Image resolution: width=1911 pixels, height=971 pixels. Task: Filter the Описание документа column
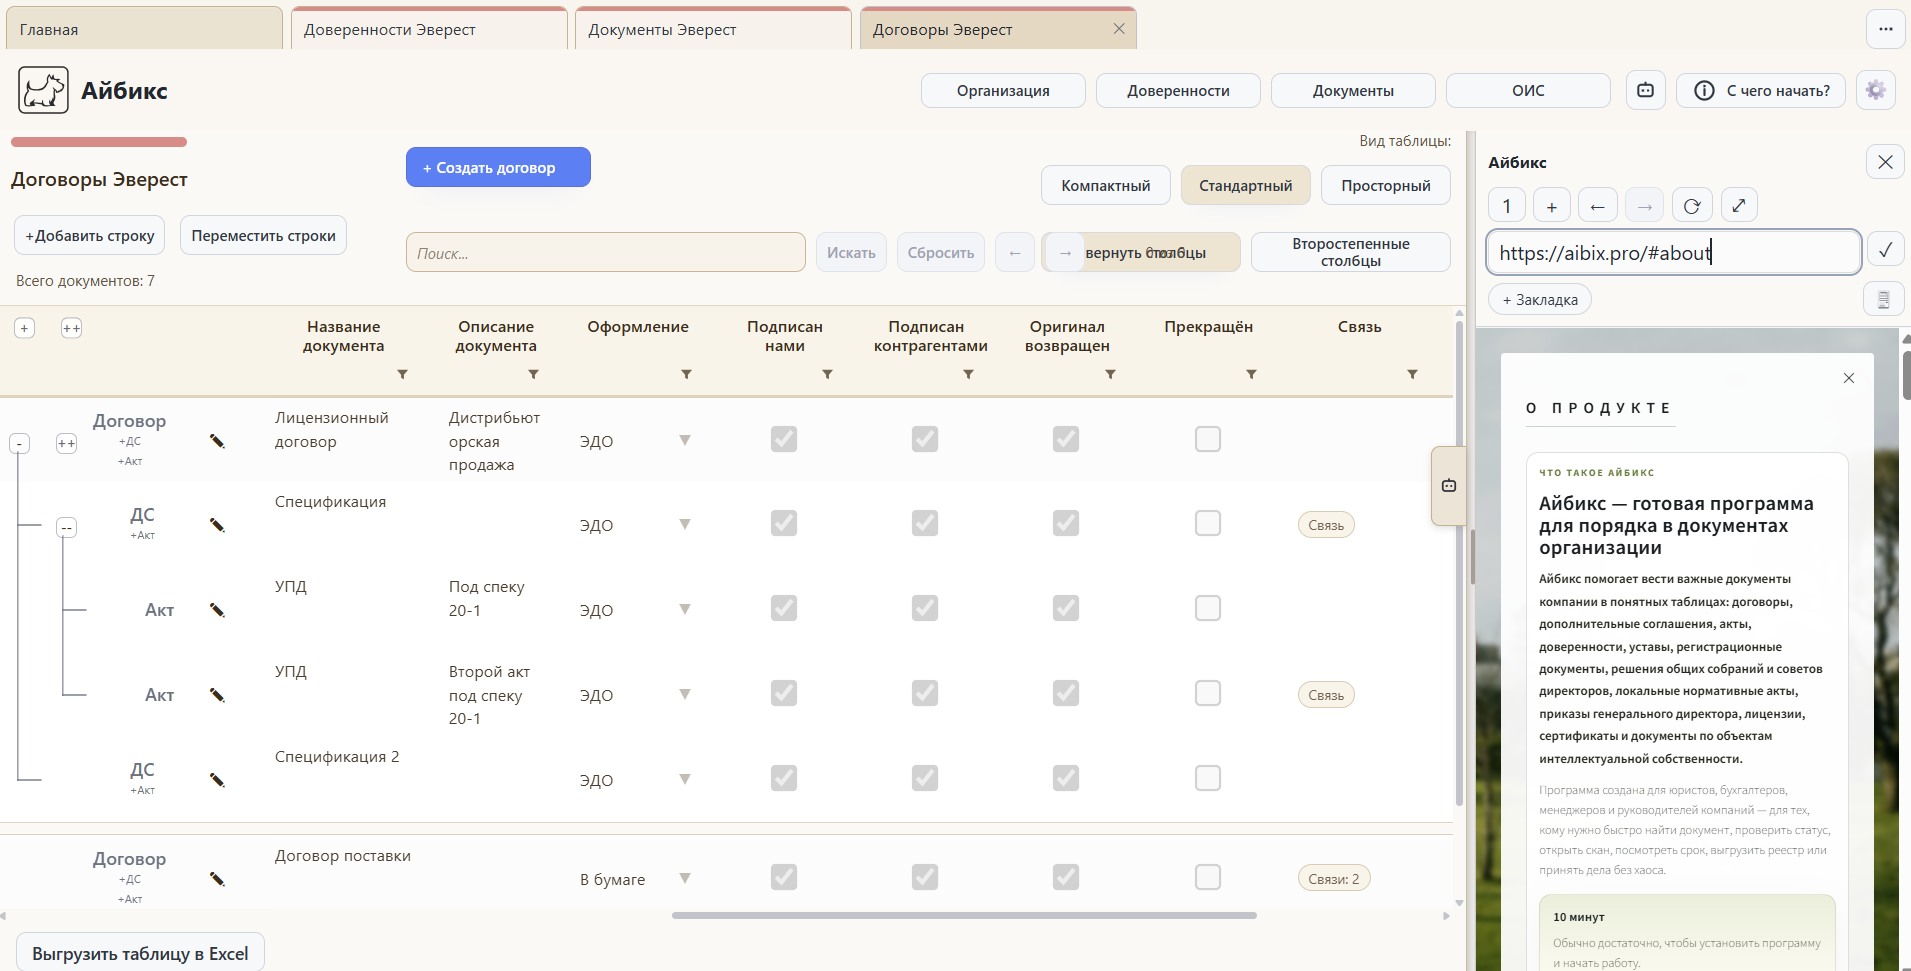534,374
